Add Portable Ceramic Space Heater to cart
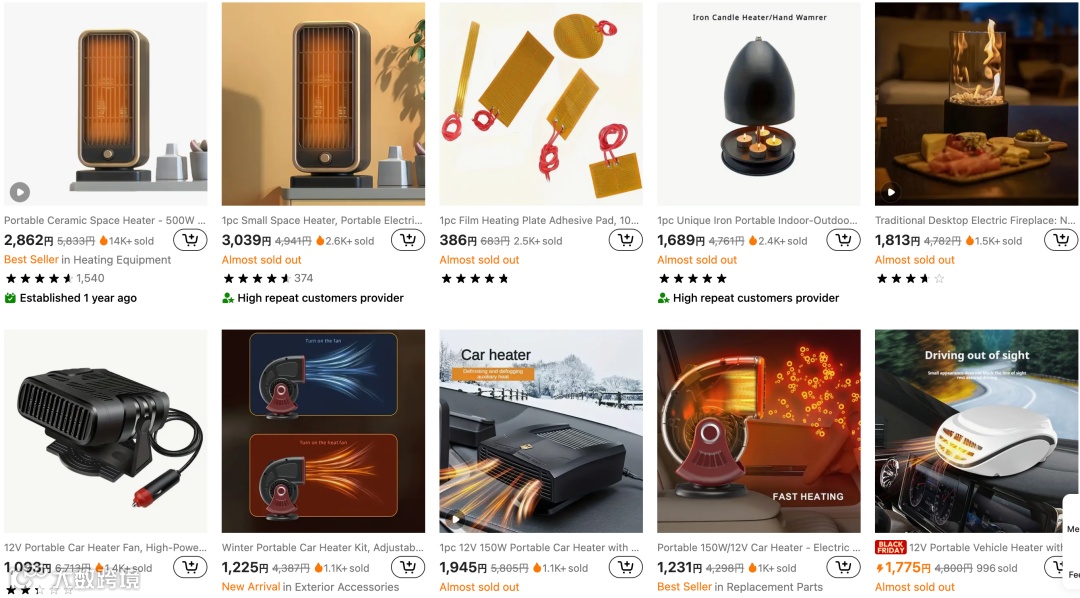The image size is (1080, 598). pos(190,240)
